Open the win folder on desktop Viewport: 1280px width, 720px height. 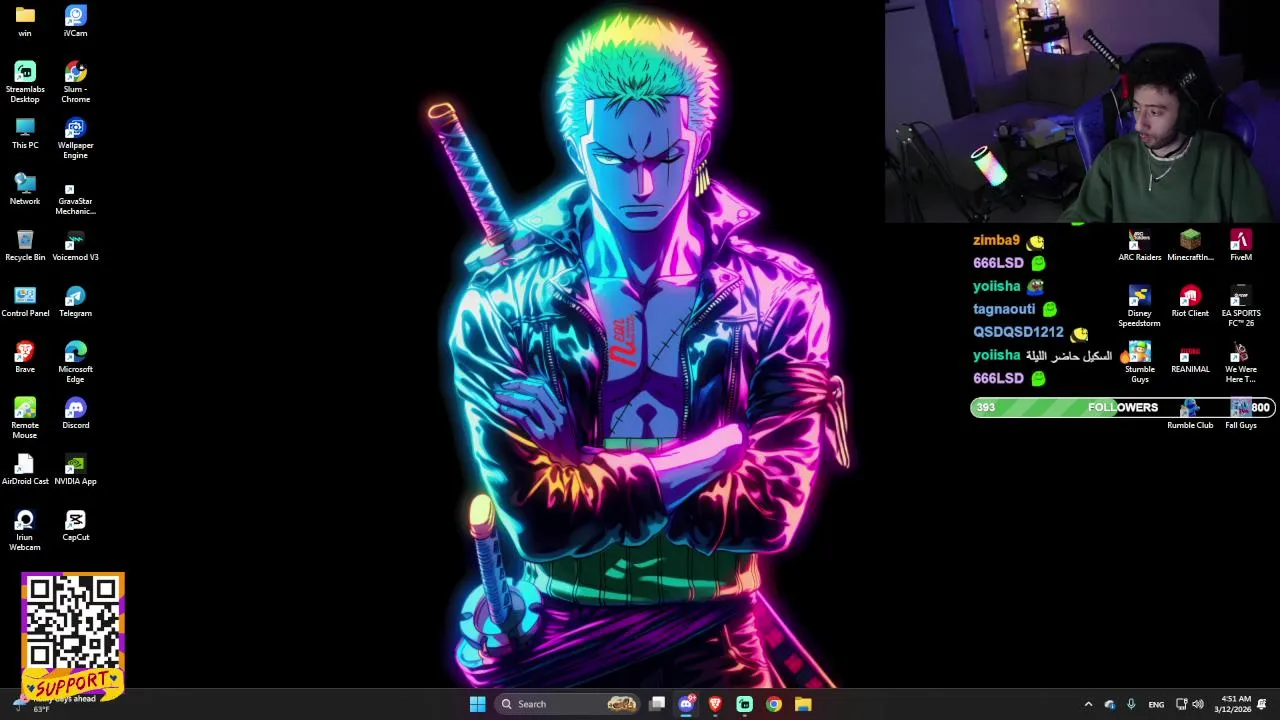tap(25, 20)
